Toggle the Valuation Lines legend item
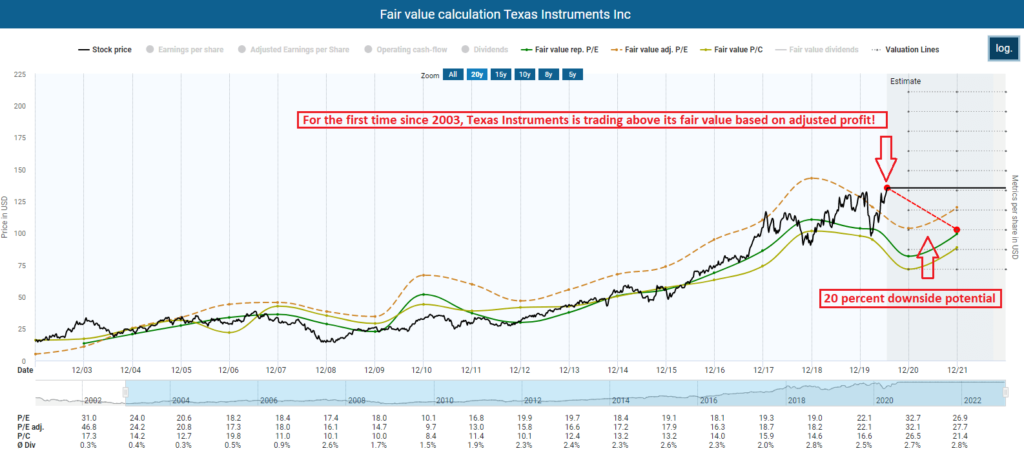The width and height of the screenshot is (1024, 453). pos(905,49)
